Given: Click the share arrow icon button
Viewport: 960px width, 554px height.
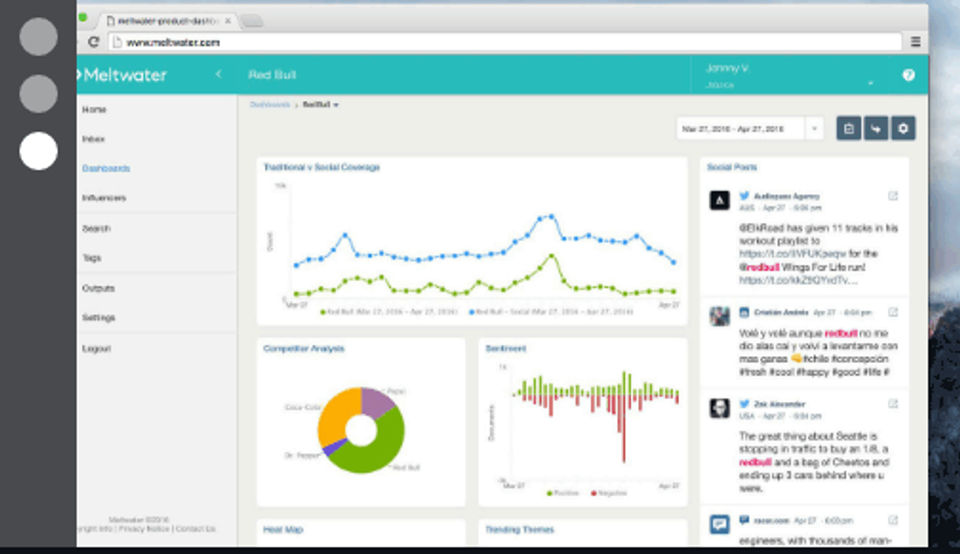Looking at the screenshot, I should [x=876, y=129].
